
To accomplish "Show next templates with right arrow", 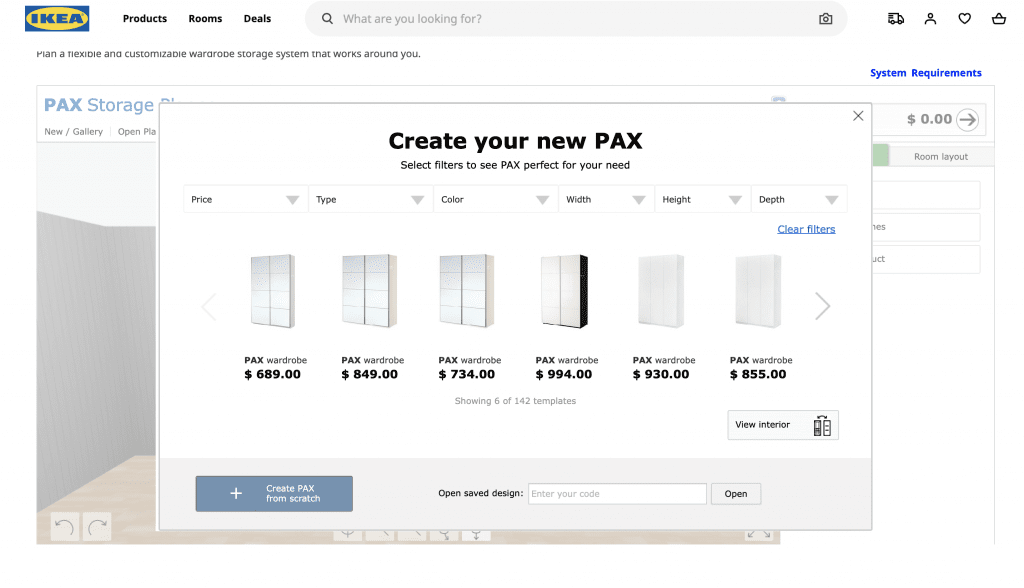I will coord(822,306).
